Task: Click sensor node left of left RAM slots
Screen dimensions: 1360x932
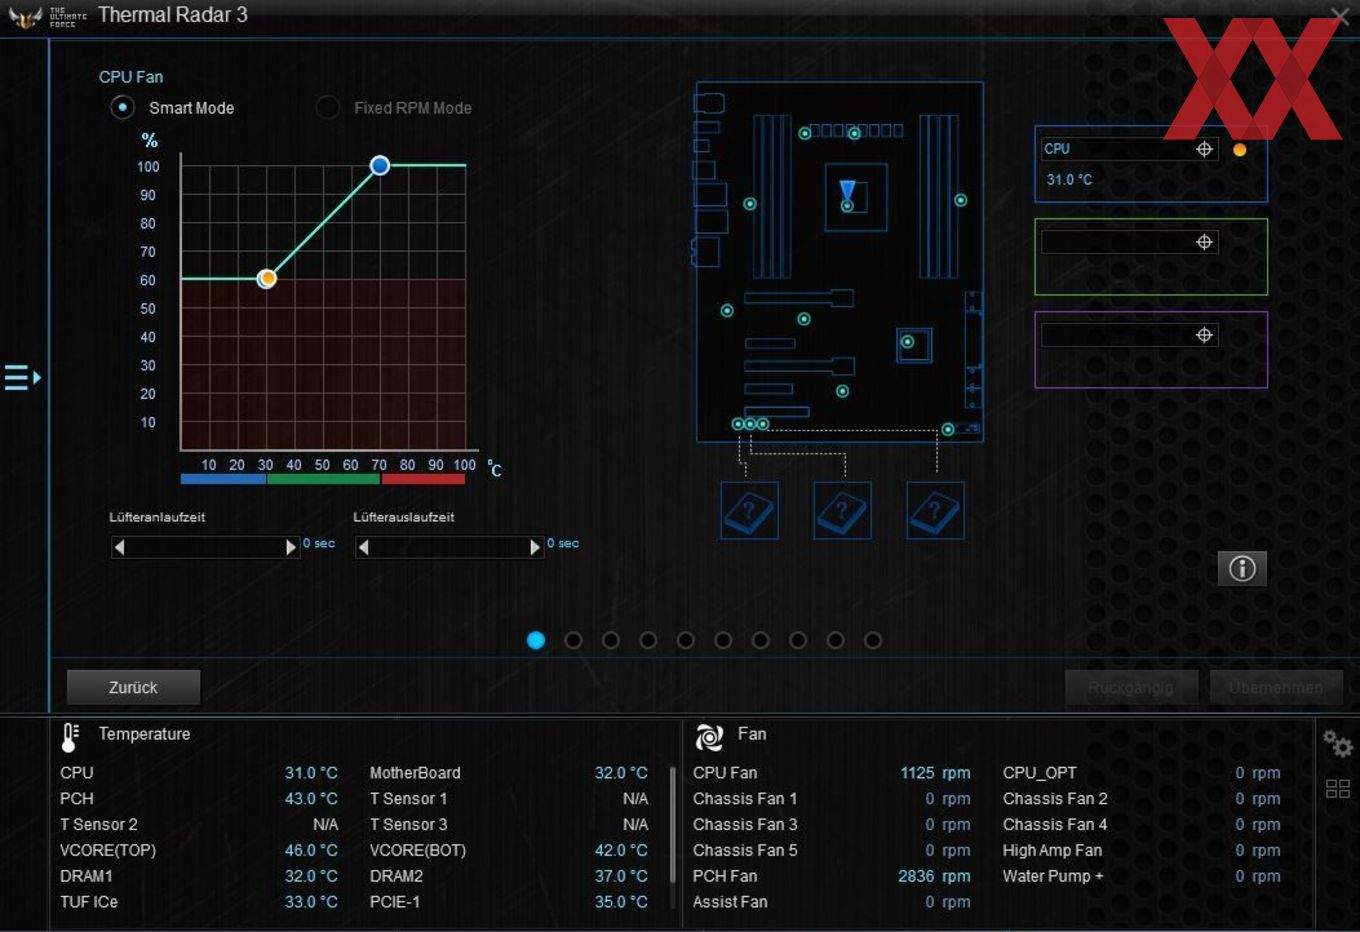Action: (x=749, y=204)
